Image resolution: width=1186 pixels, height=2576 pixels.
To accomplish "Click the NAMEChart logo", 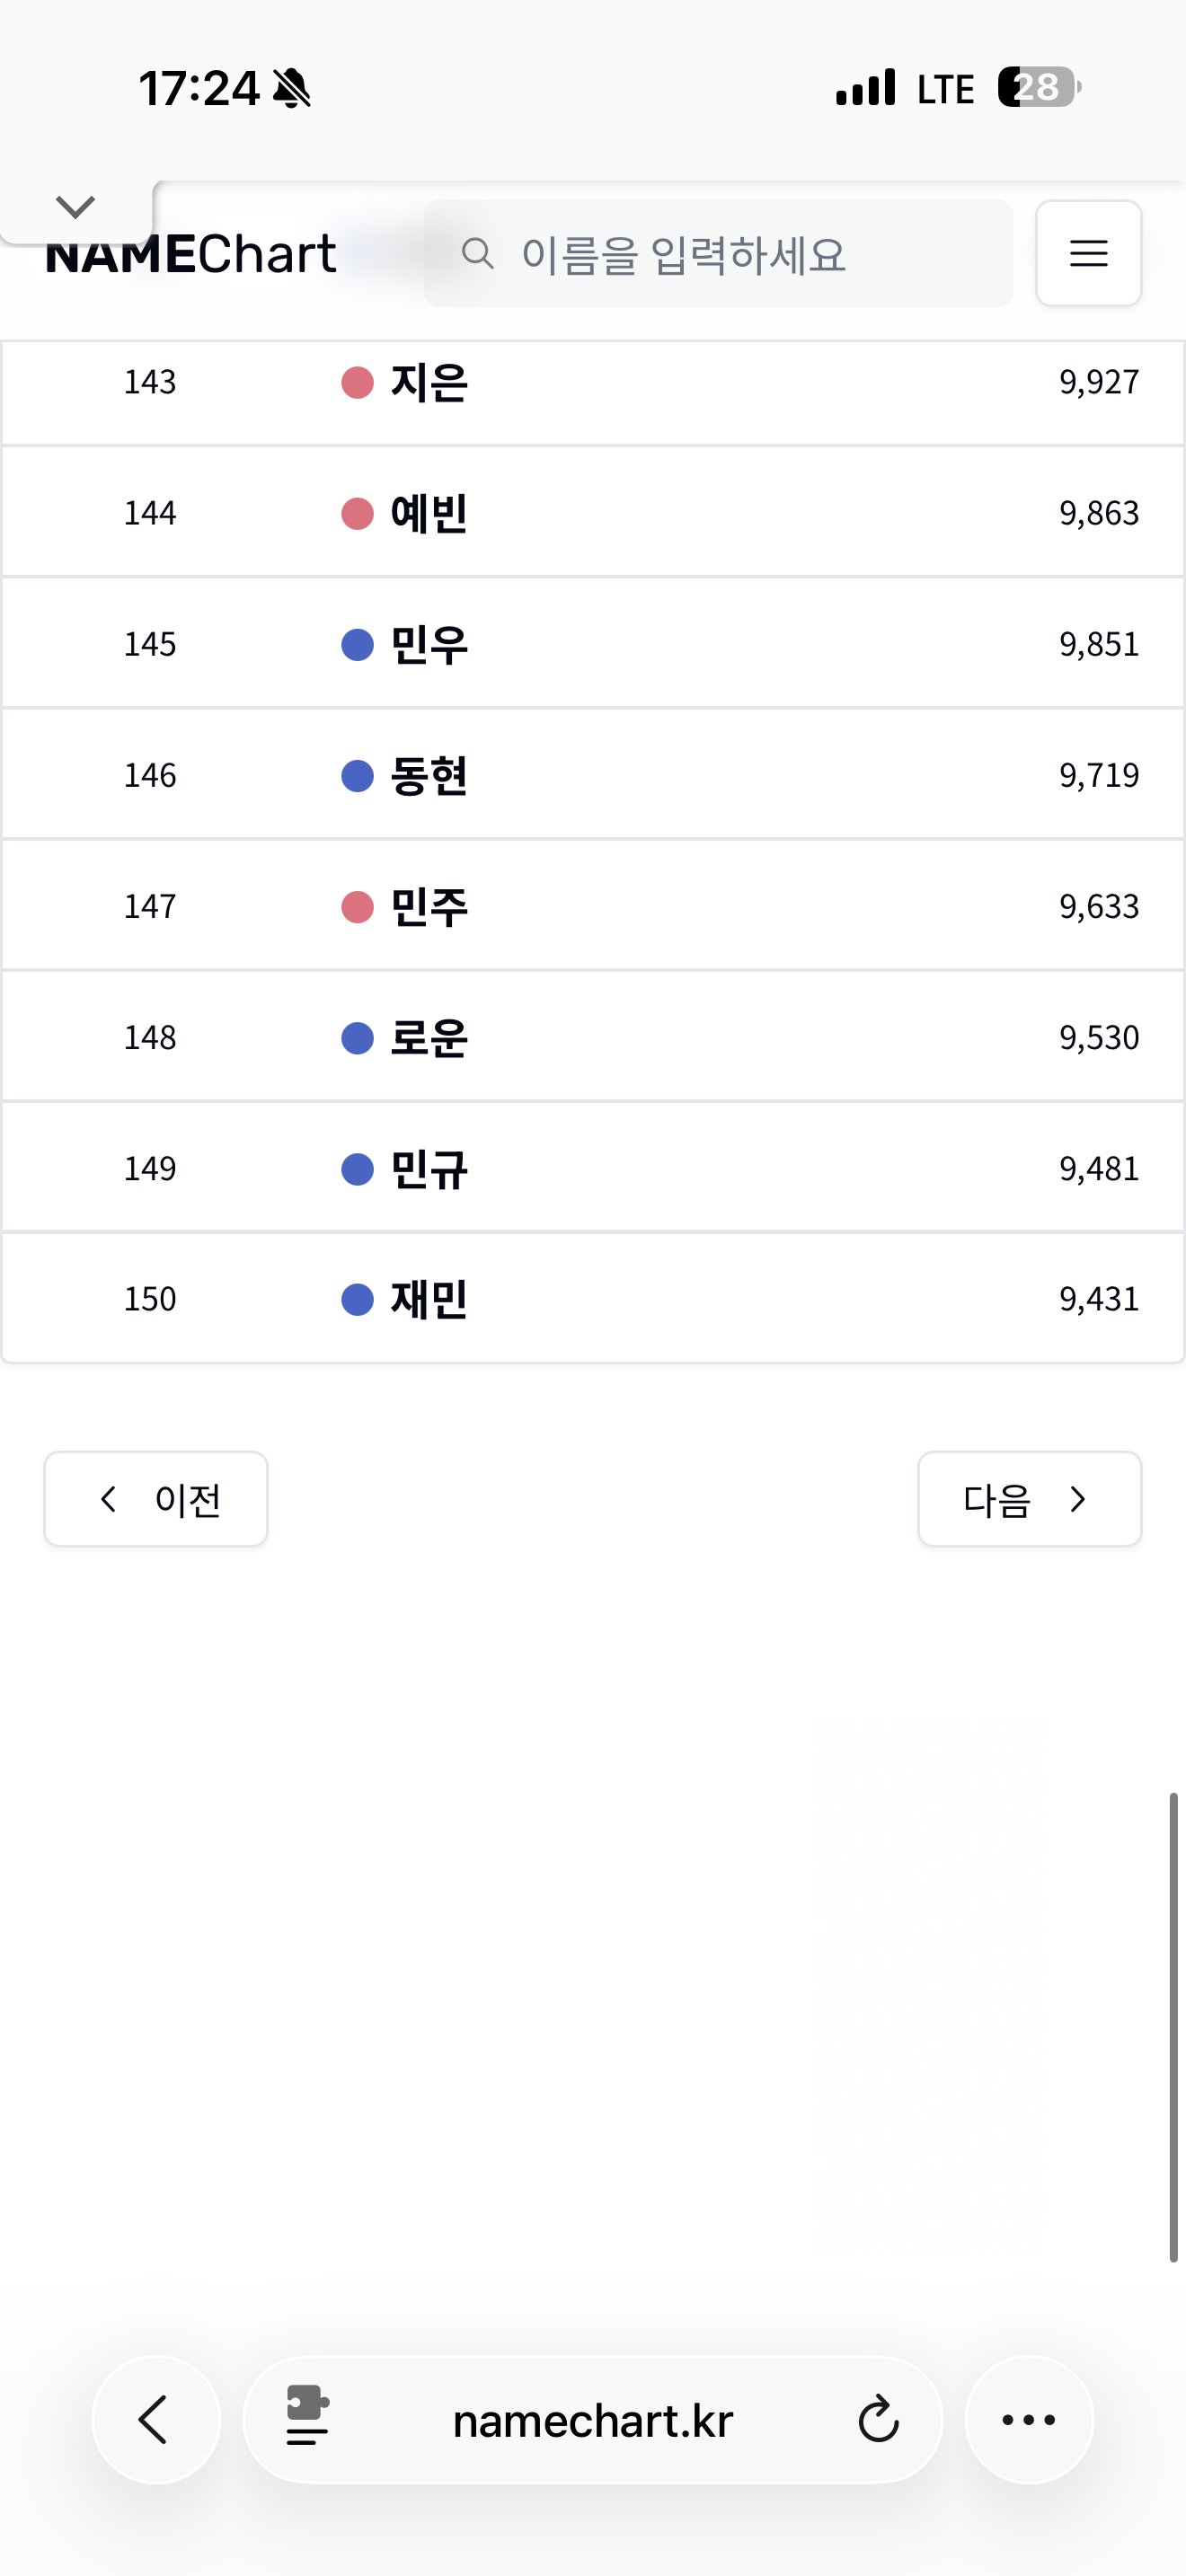I will [x=191, y=255].
